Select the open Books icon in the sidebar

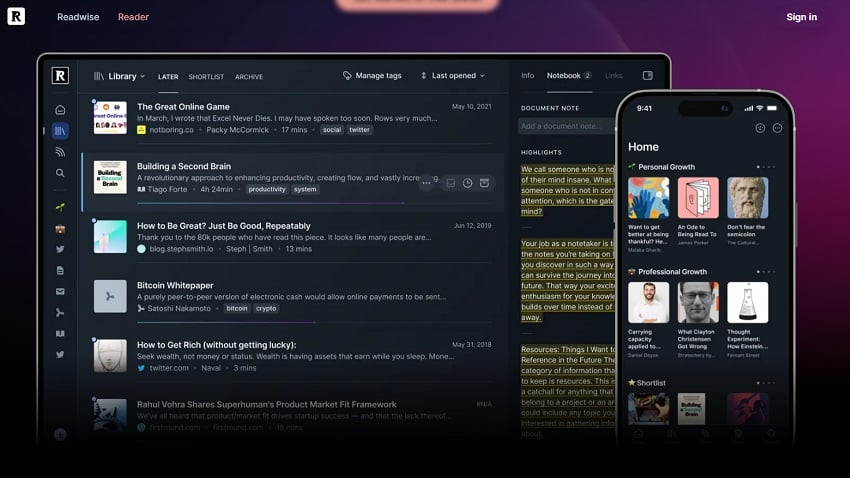point(60,334)
